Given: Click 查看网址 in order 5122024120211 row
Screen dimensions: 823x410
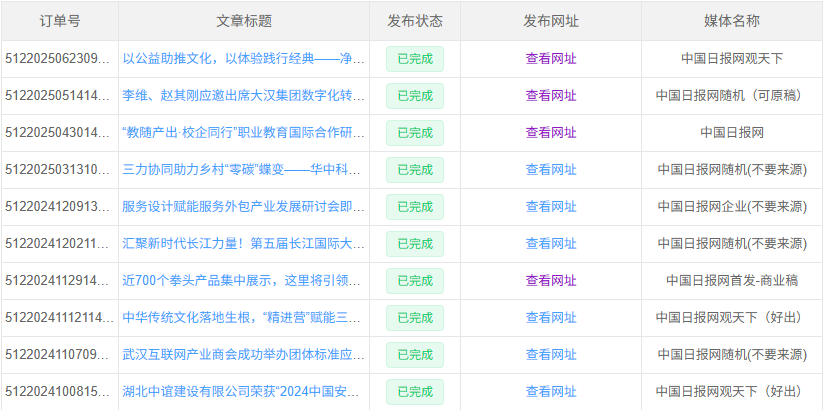Looking at the screenshot, I should (x=551, y=244).
